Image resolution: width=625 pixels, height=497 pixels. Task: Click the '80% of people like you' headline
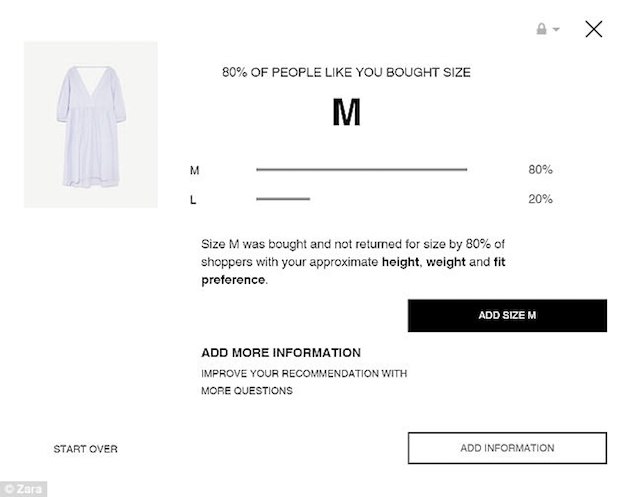(346, 72)
